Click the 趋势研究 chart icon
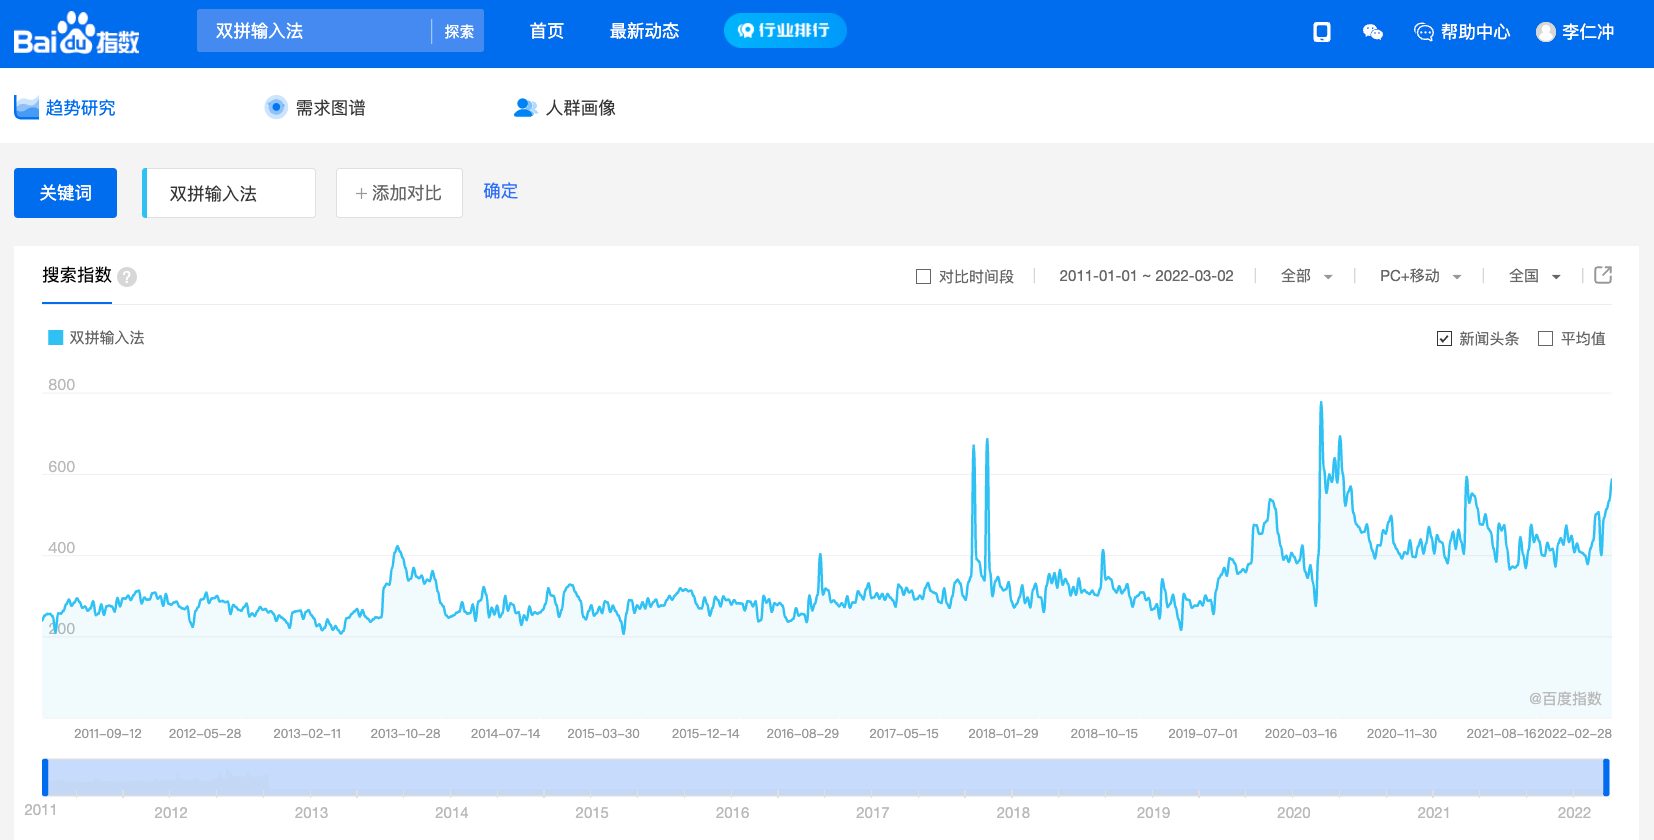 (x=26, y=107)
